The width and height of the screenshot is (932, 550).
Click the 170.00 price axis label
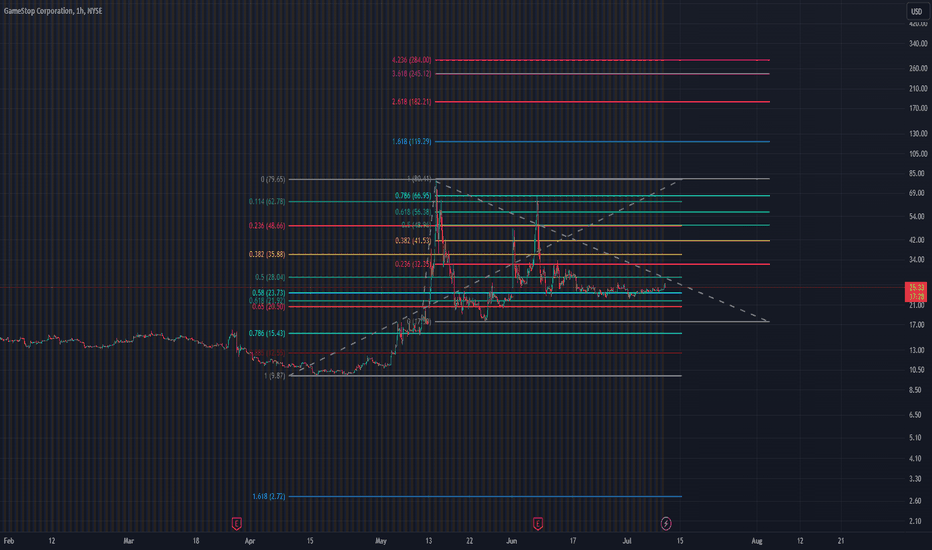(x=918, y=108)
